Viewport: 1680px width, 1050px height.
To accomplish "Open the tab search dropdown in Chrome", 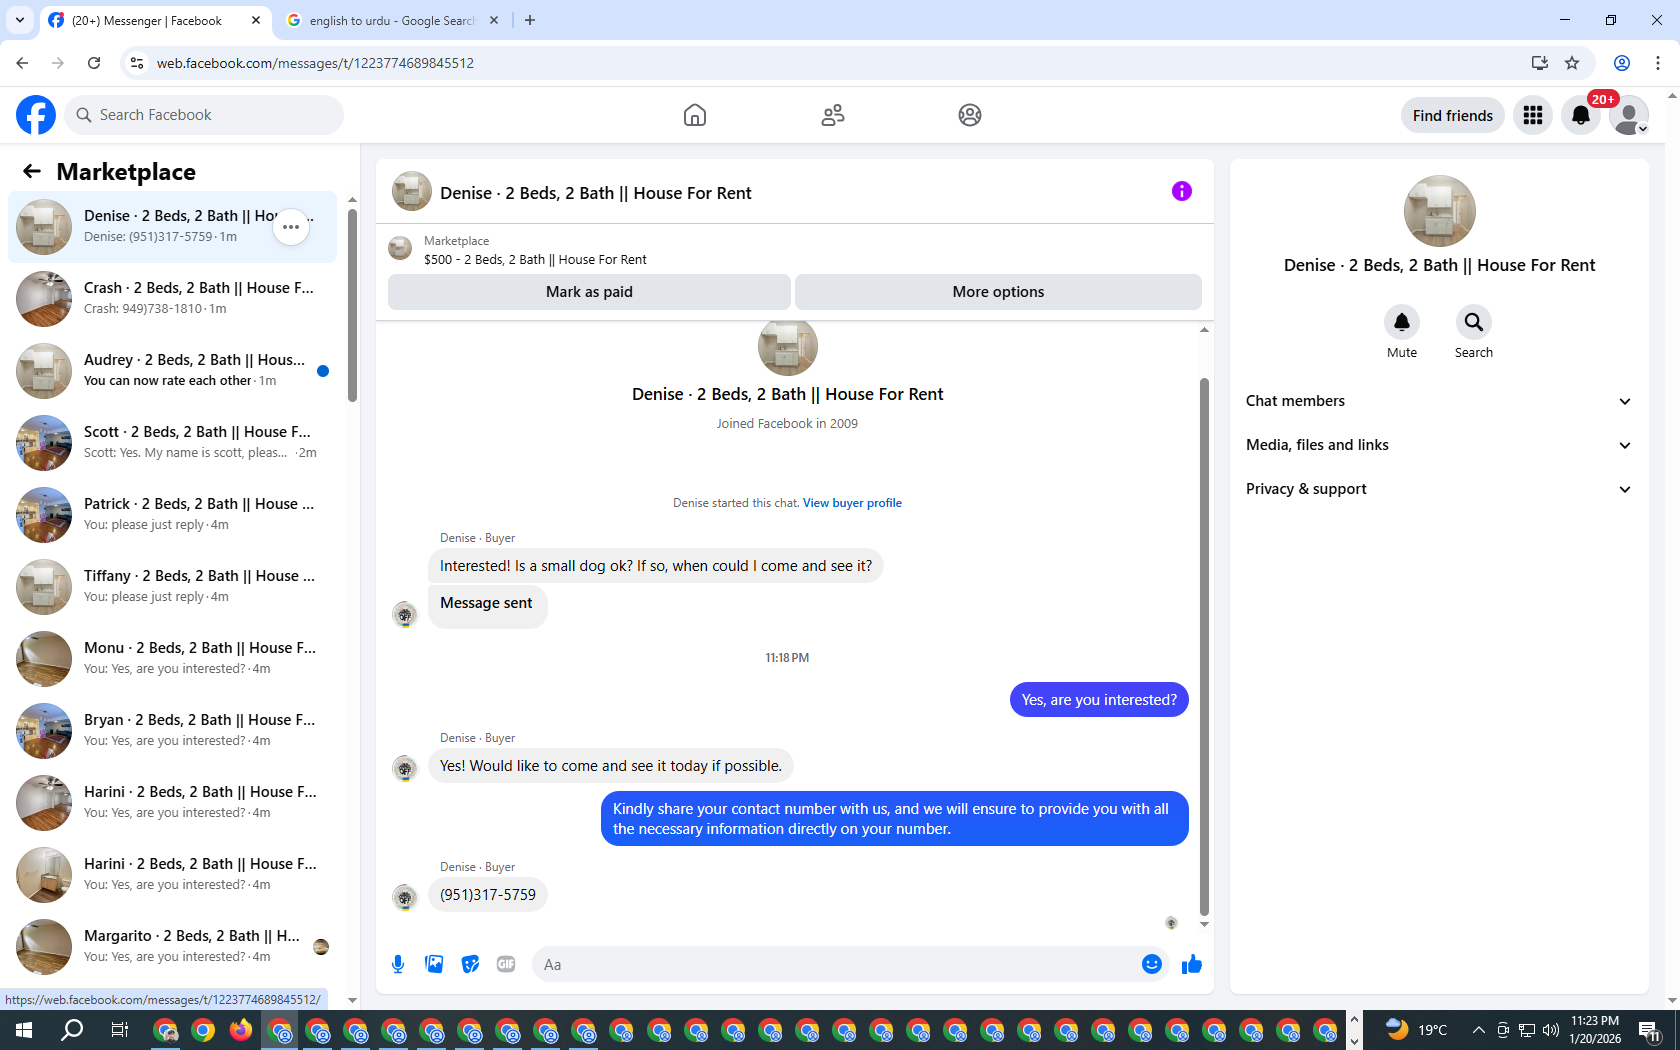I will point(20,20).
